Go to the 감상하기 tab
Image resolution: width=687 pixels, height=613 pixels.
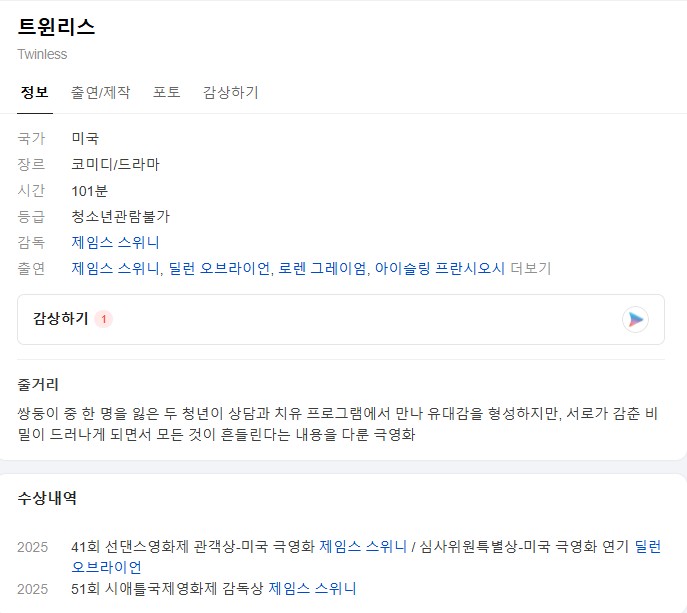coord(230,92)
